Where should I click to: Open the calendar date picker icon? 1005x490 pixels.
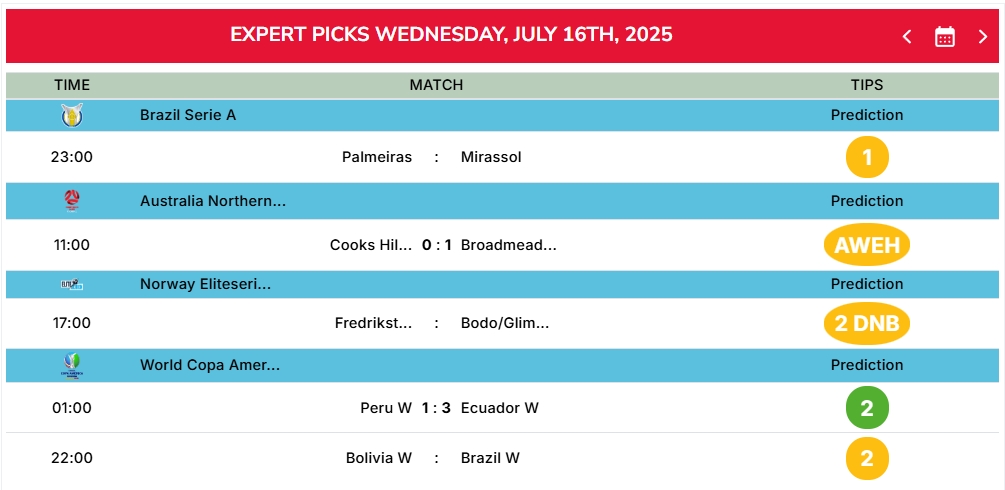click(x=944, y=37)
